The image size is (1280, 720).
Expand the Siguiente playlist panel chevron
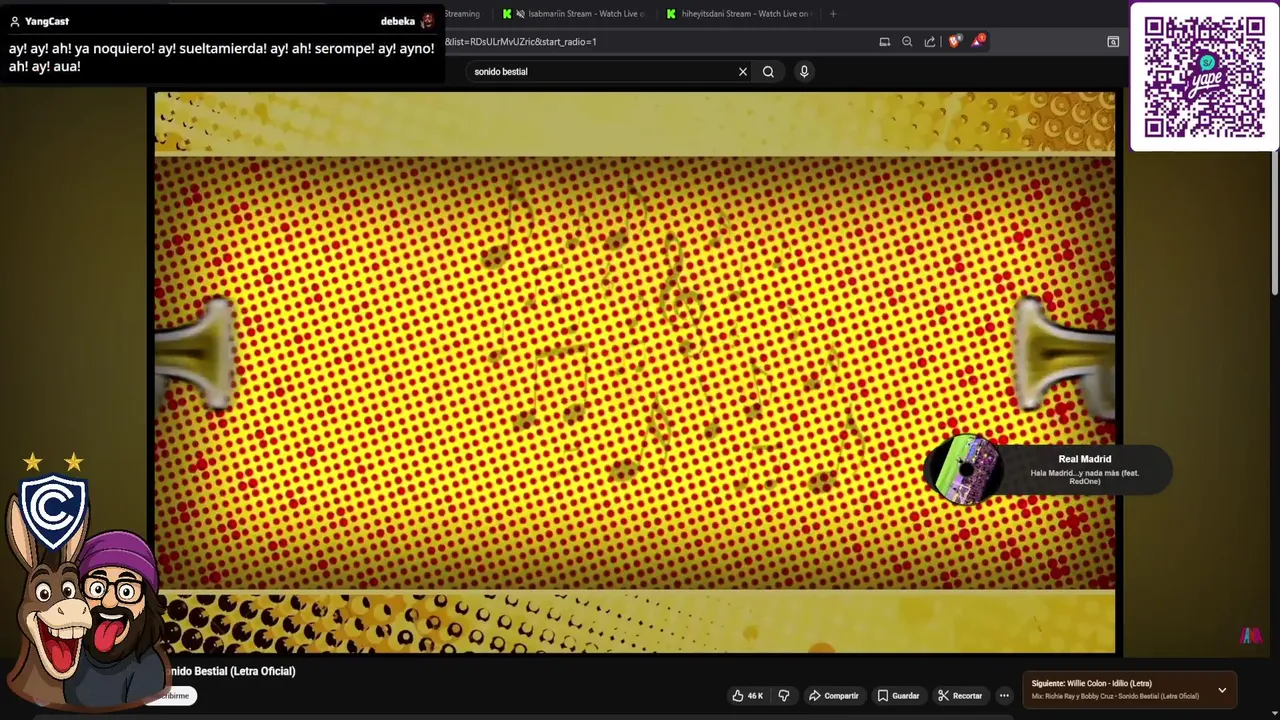coord(1222,690)
